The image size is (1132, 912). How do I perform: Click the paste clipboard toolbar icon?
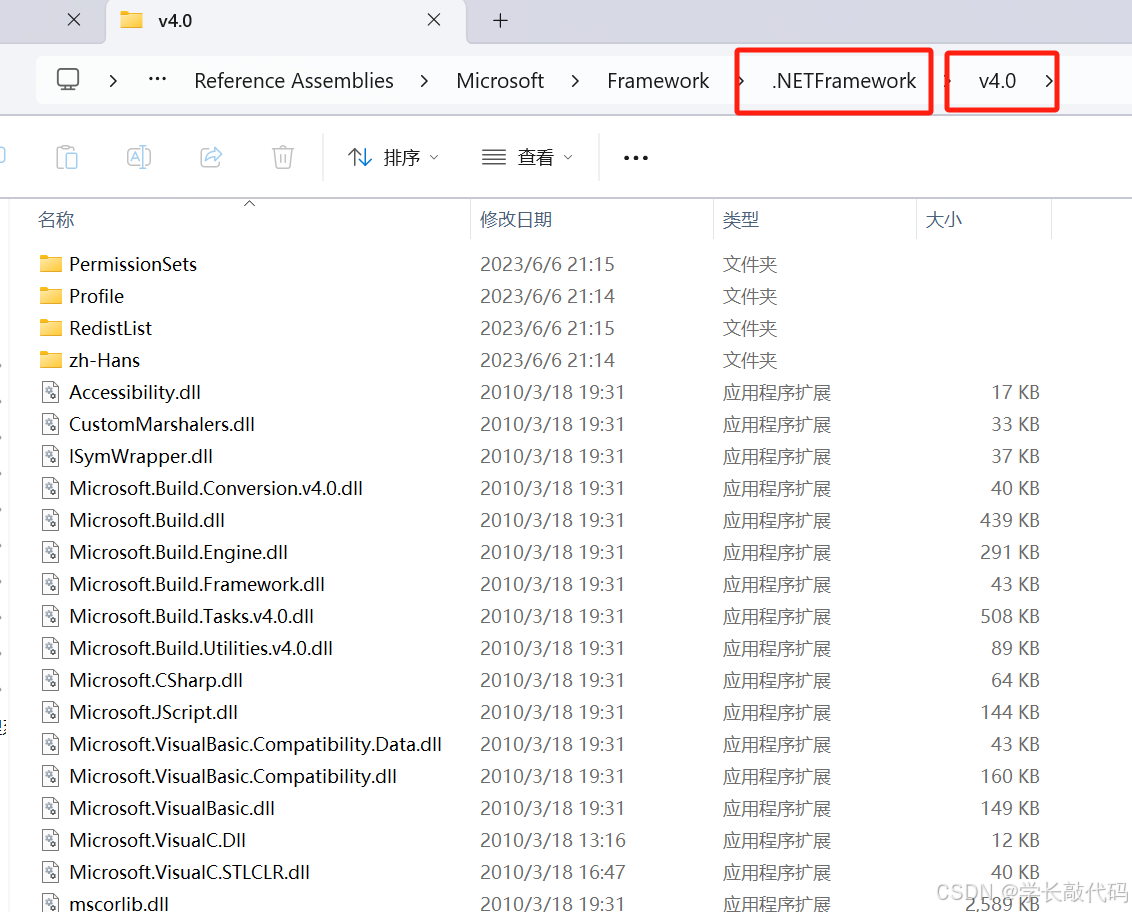(66, 157)
